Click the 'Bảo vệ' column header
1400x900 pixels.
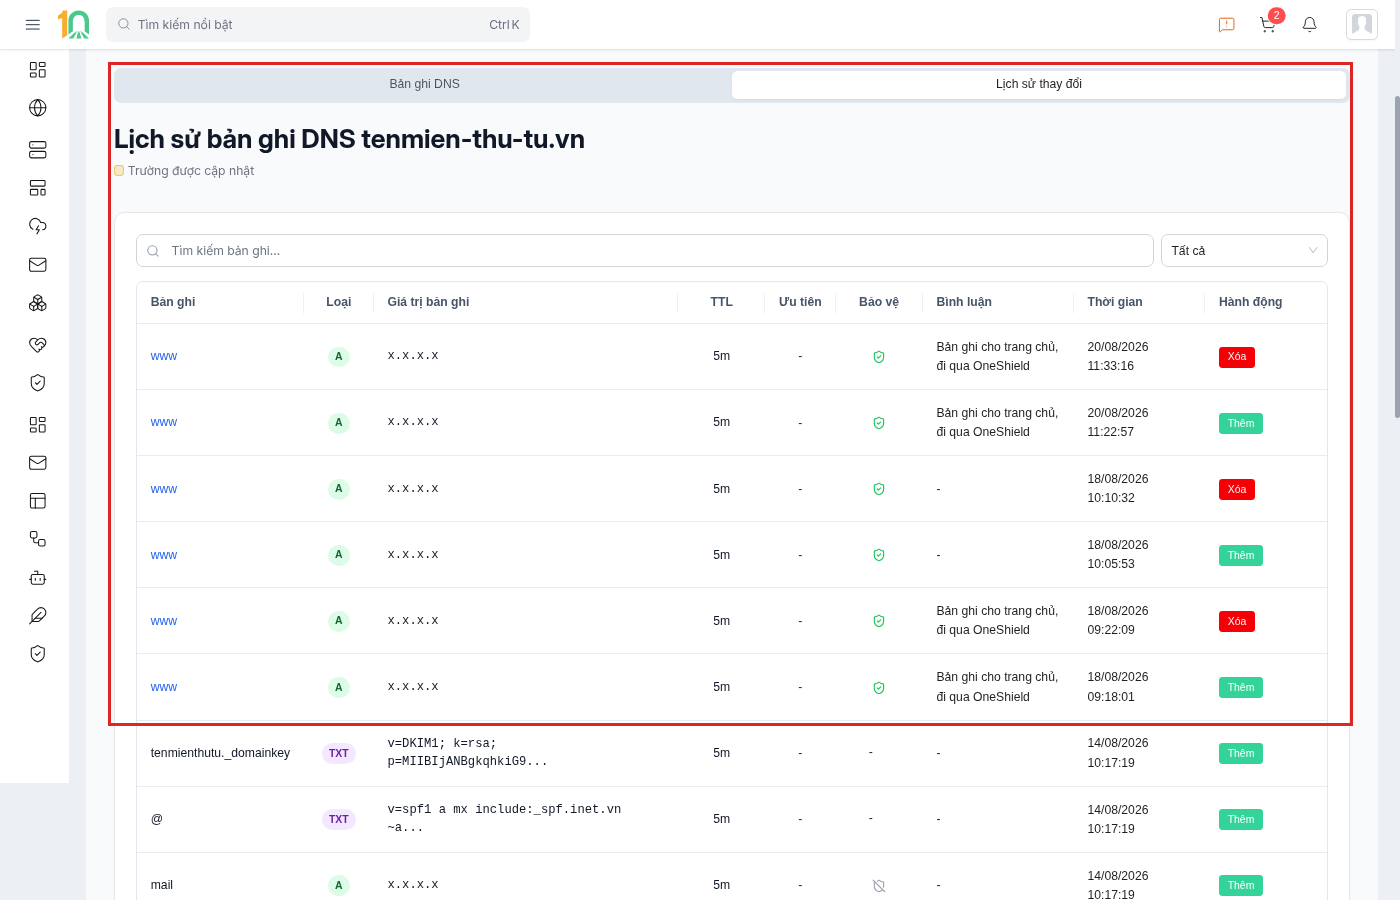point(879,302)
